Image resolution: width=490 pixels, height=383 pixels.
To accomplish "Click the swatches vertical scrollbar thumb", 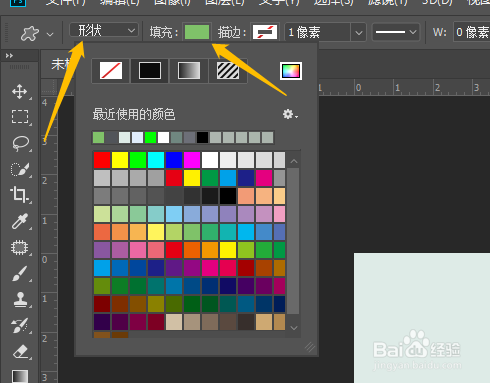I will click(293, 241).
